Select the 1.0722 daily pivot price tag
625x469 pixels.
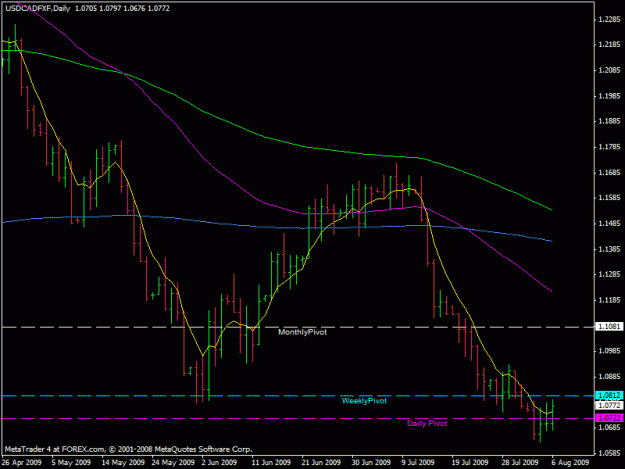[609, 418]
